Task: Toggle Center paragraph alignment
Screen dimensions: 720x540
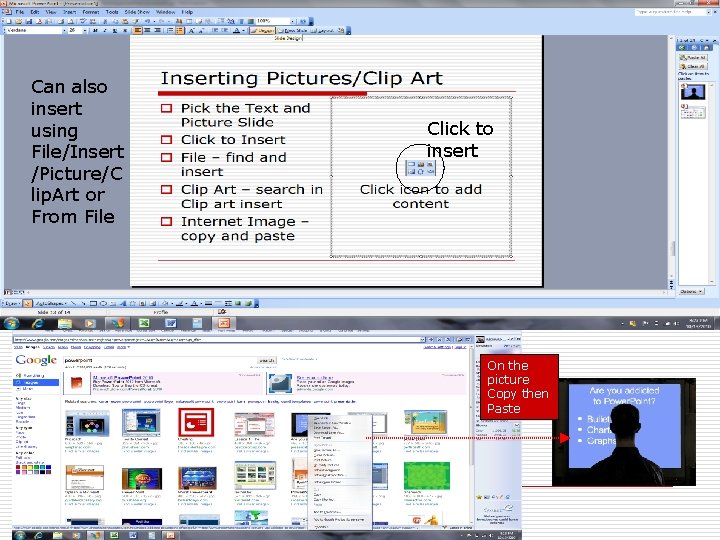Action: coord(147,30)
